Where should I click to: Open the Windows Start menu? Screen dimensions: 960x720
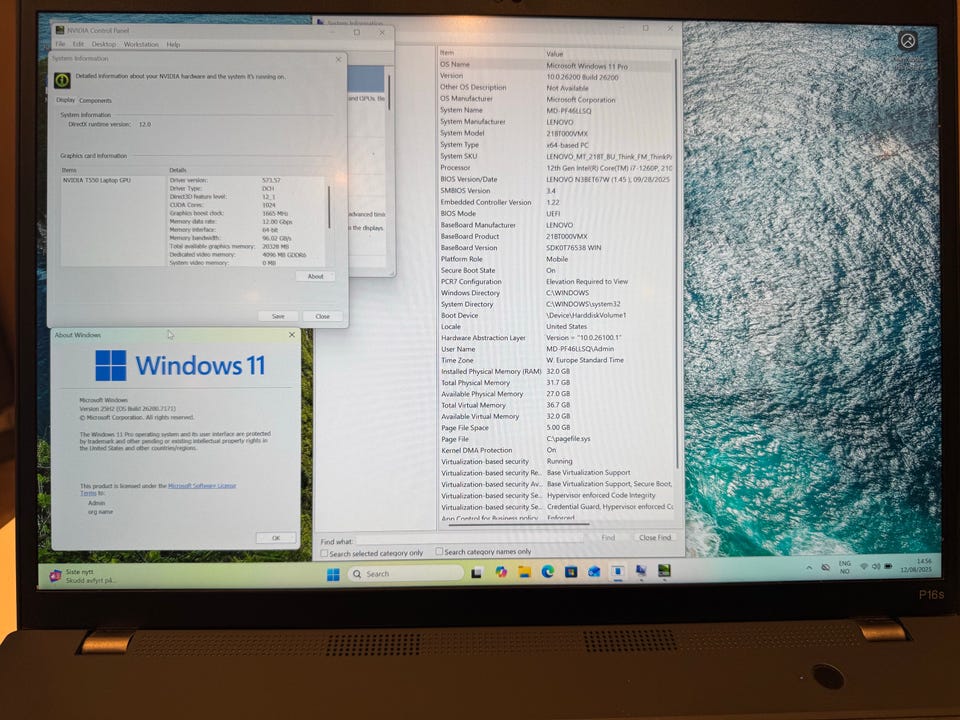(x=333, y=574)
